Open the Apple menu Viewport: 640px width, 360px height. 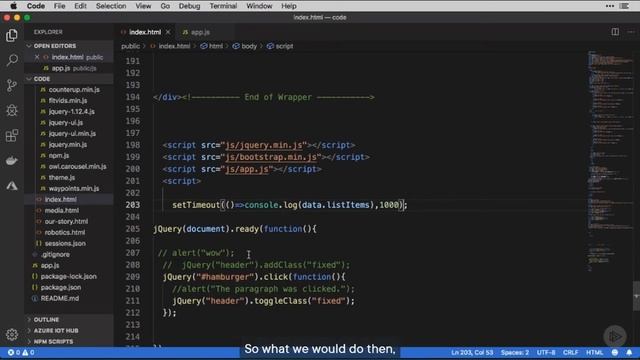pyautogui.click(x=13, y=6)
